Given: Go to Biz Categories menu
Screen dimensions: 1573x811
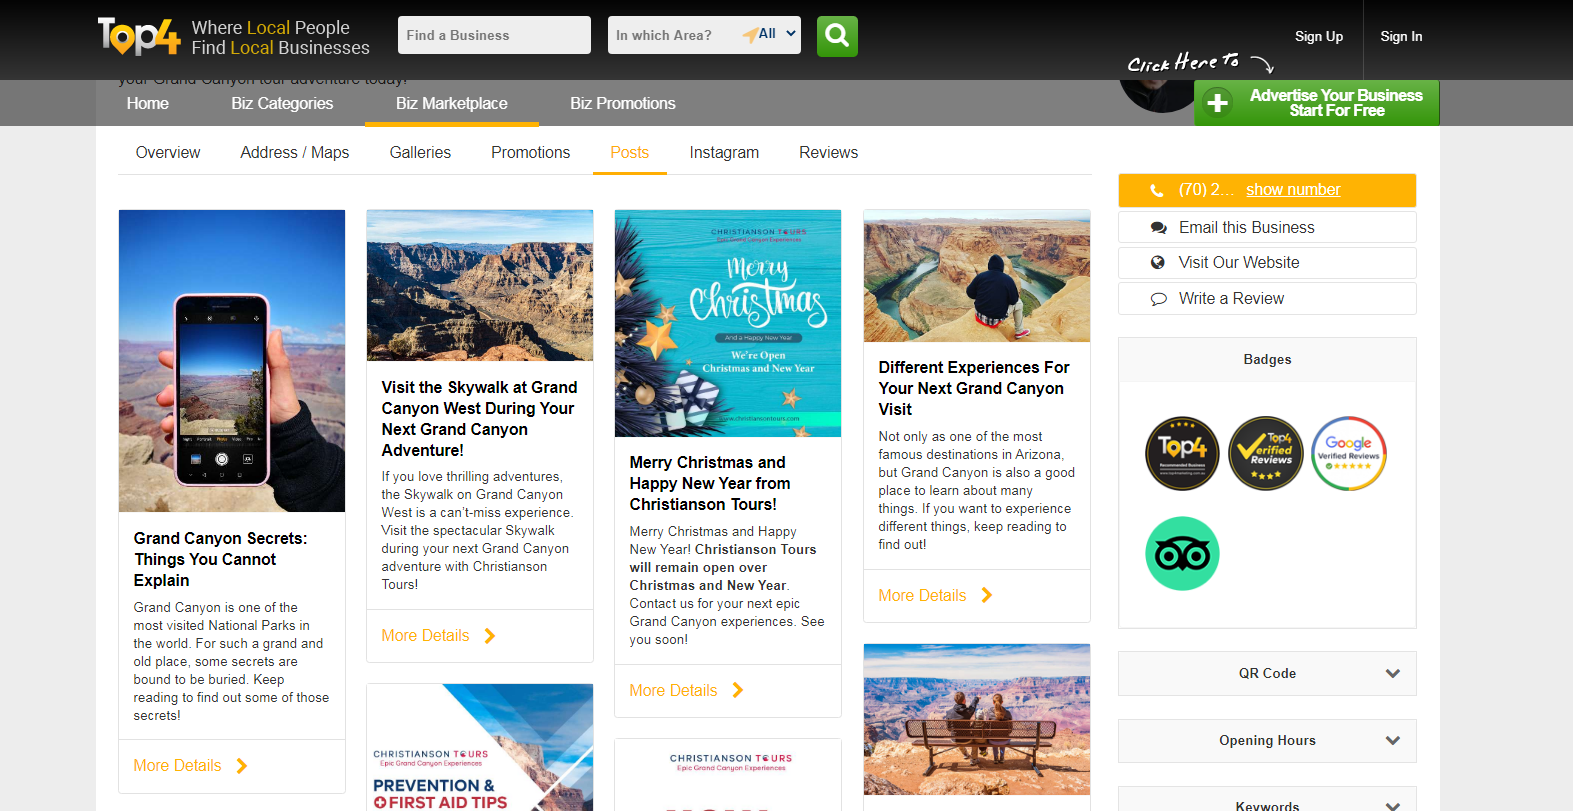Looking at the screenshot, I should (x=282, y=103).
